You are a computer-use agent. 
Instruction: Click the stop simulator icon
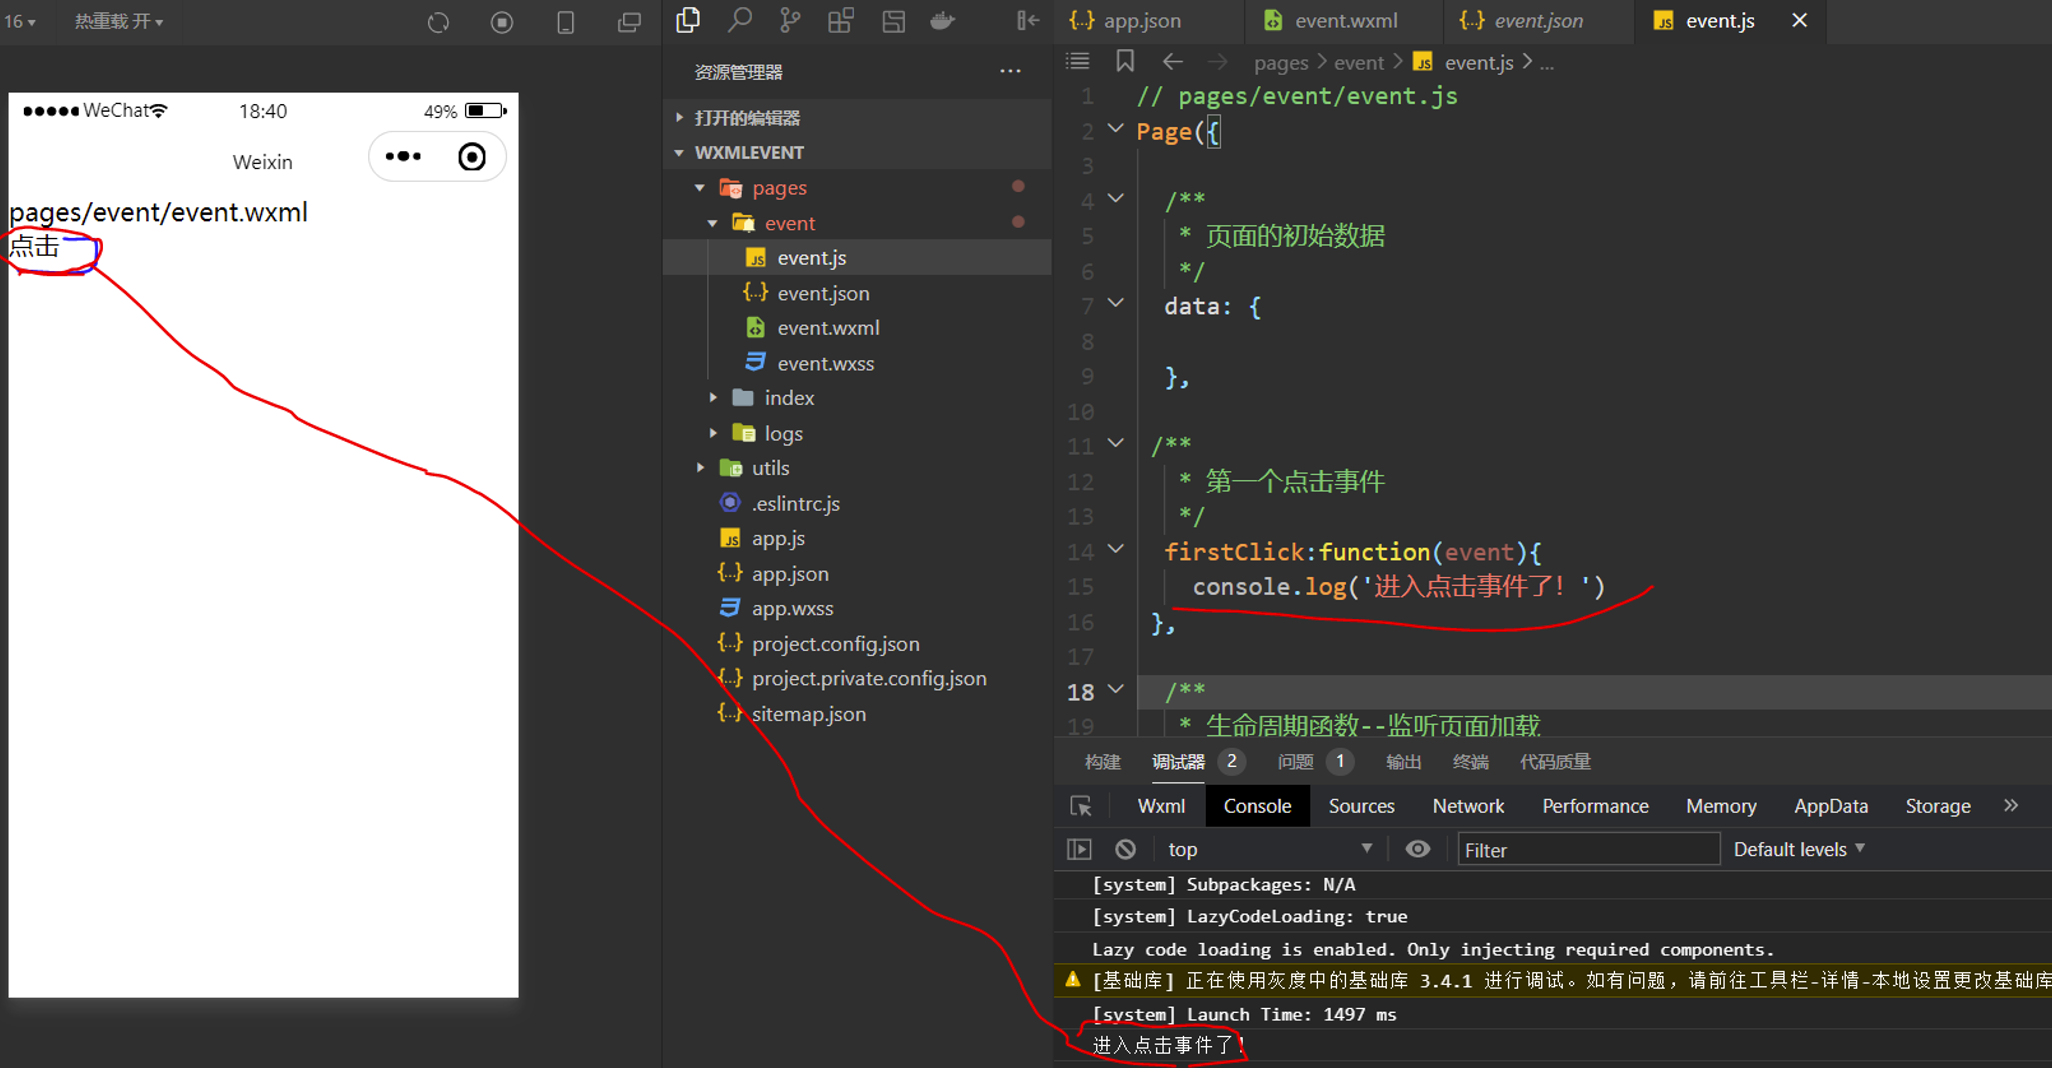(x=502, y=22)
